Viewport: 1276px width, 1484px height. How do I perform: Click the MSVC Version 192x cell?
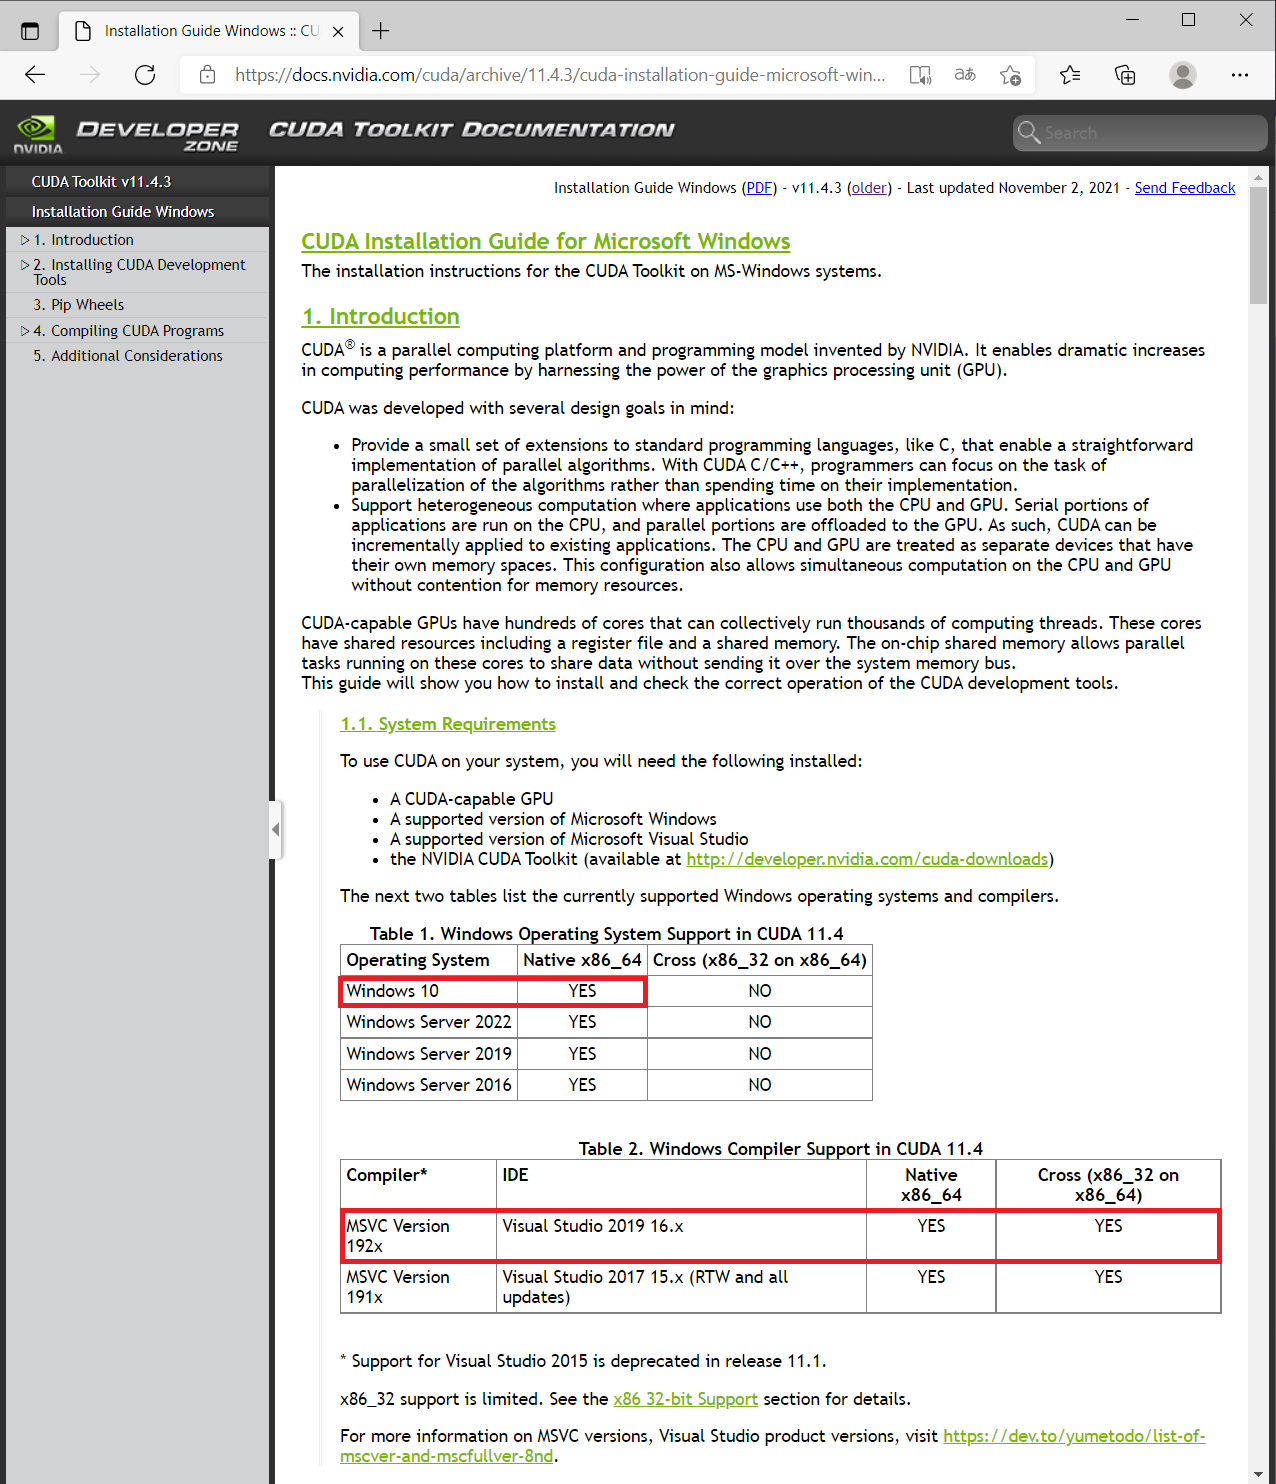pos(419,1236)
